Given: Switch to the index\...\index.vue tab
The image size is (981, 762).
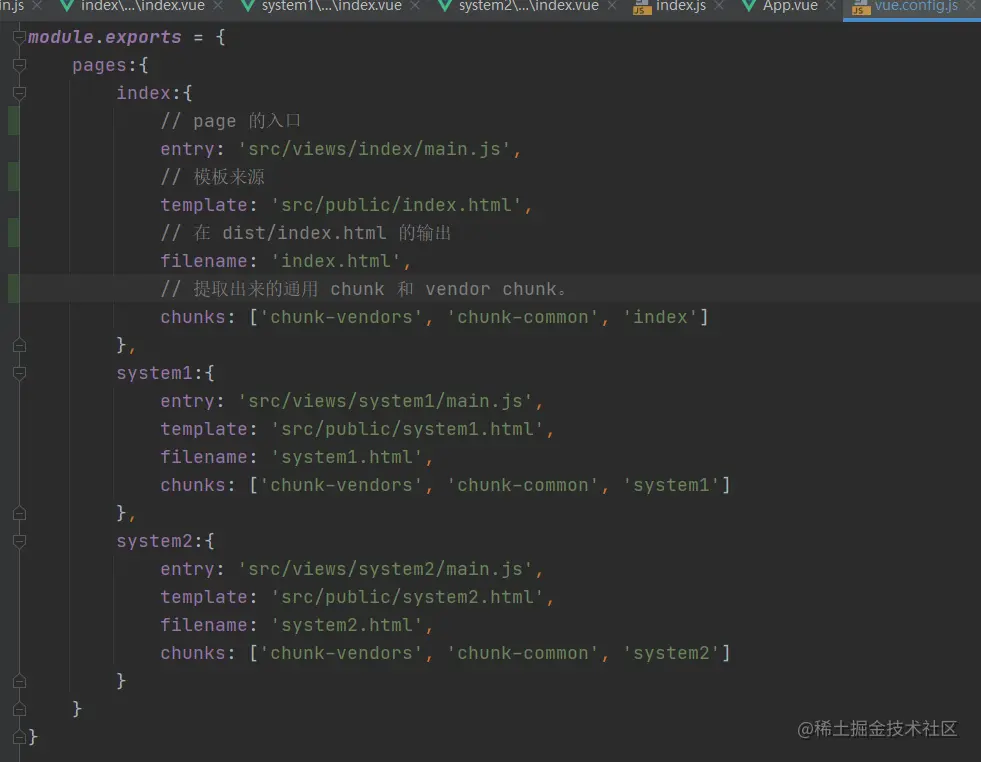Looking at the screenshot, I should (143, 6).
